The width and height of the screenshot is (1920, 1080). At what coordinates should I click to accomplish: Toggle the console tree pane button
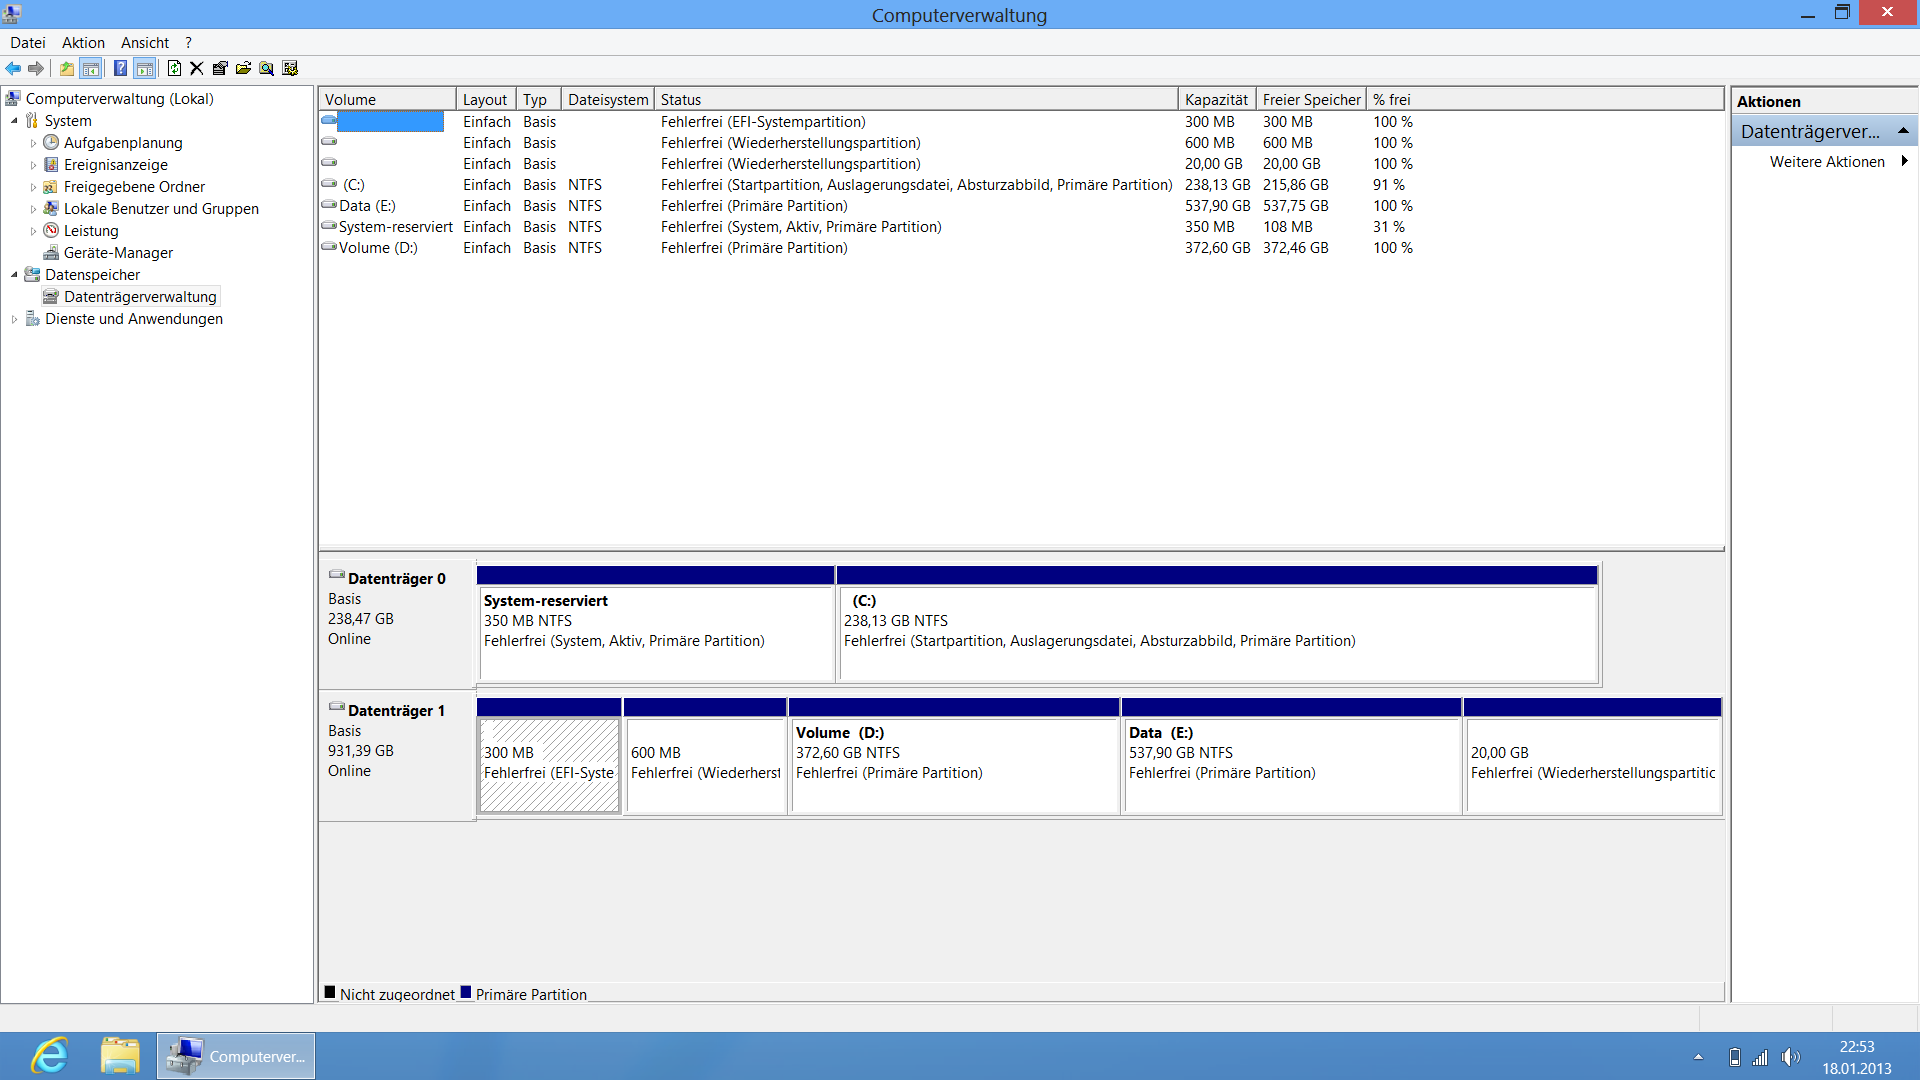pyautogui.click(x=90, y=69)
